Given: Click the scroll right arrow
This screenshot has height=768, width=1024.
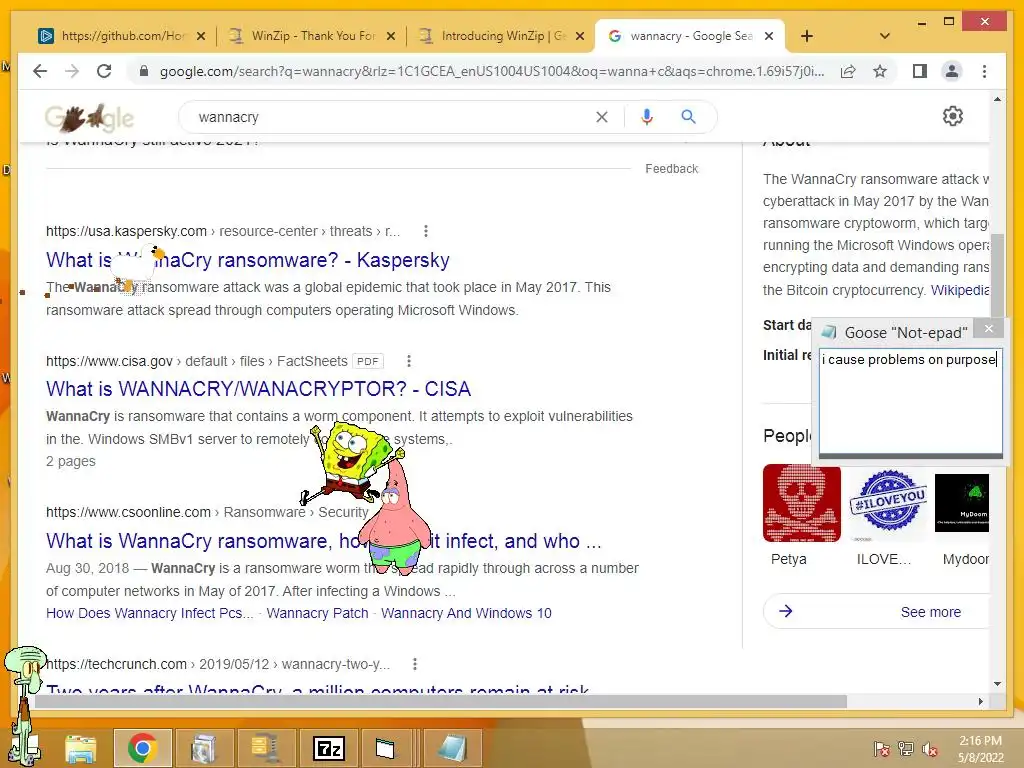Looking at the screenshot, I should point(980,701).
